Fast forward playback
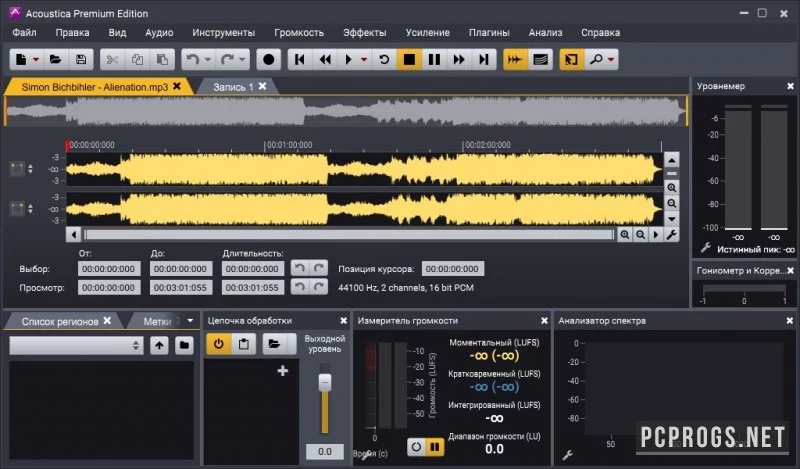Viewport: 800px width, 469px height. coord(459,59)
